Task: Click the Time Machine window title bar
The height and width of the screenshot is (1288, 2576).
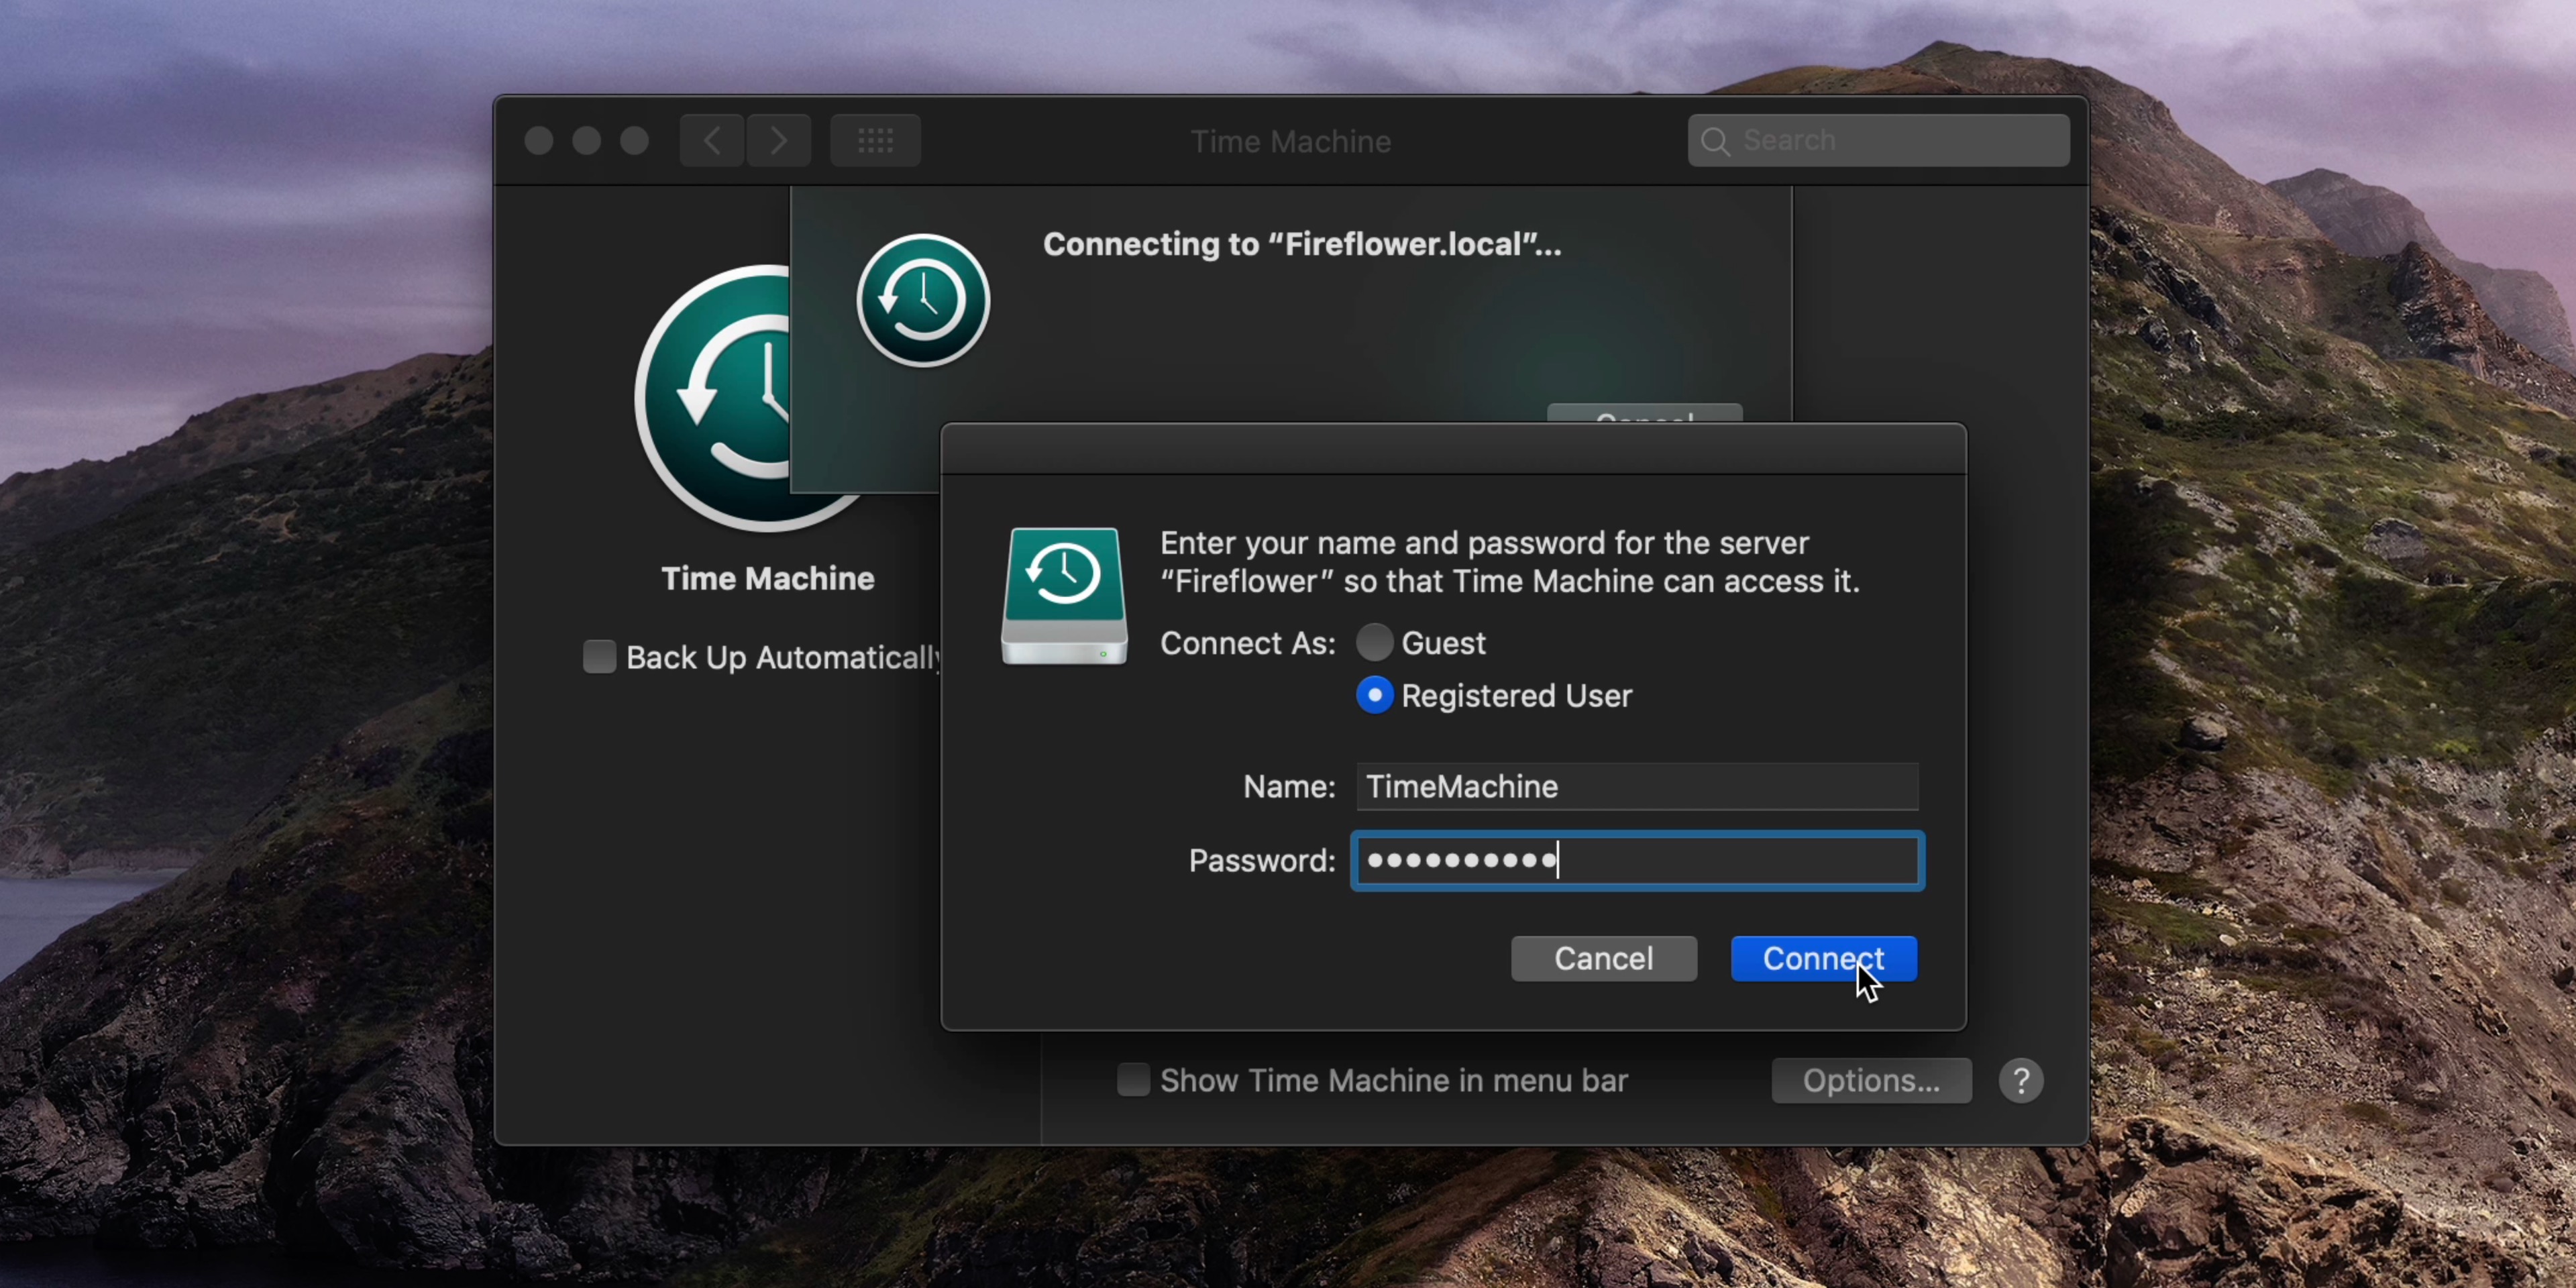Action: tap(1290, 141)
